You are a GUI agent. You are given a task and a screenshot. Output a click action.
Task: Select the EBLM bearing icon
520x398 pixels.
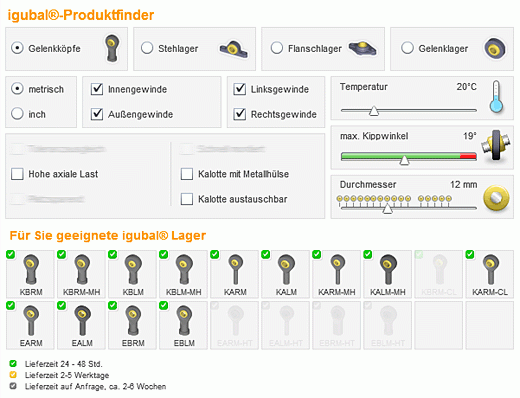pyautogui.click(x=183, y=325)
